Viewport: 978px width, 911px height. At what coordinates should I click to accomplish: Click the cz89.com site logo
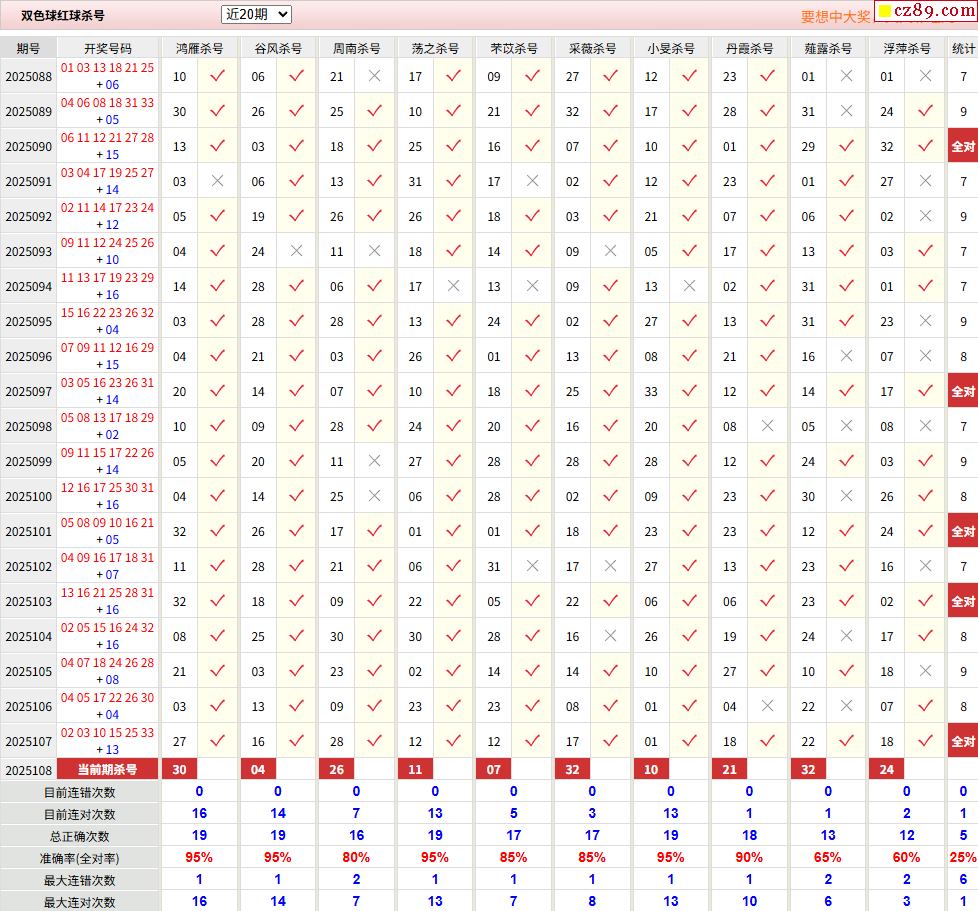pos(925,12)
